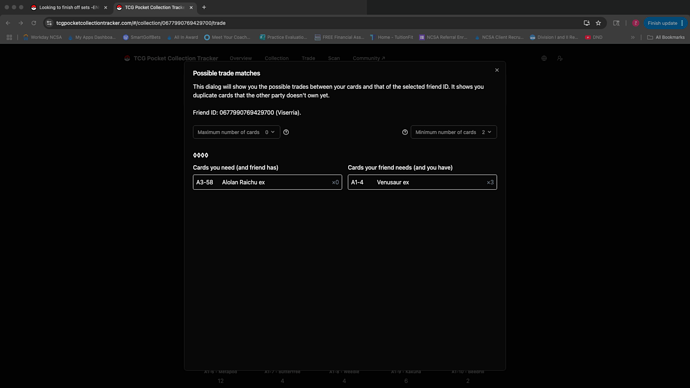Screen dimensions: 690x388
Task: Open the All Bookmarks folder
Action: pyautogui.click(x=666, y=37)
